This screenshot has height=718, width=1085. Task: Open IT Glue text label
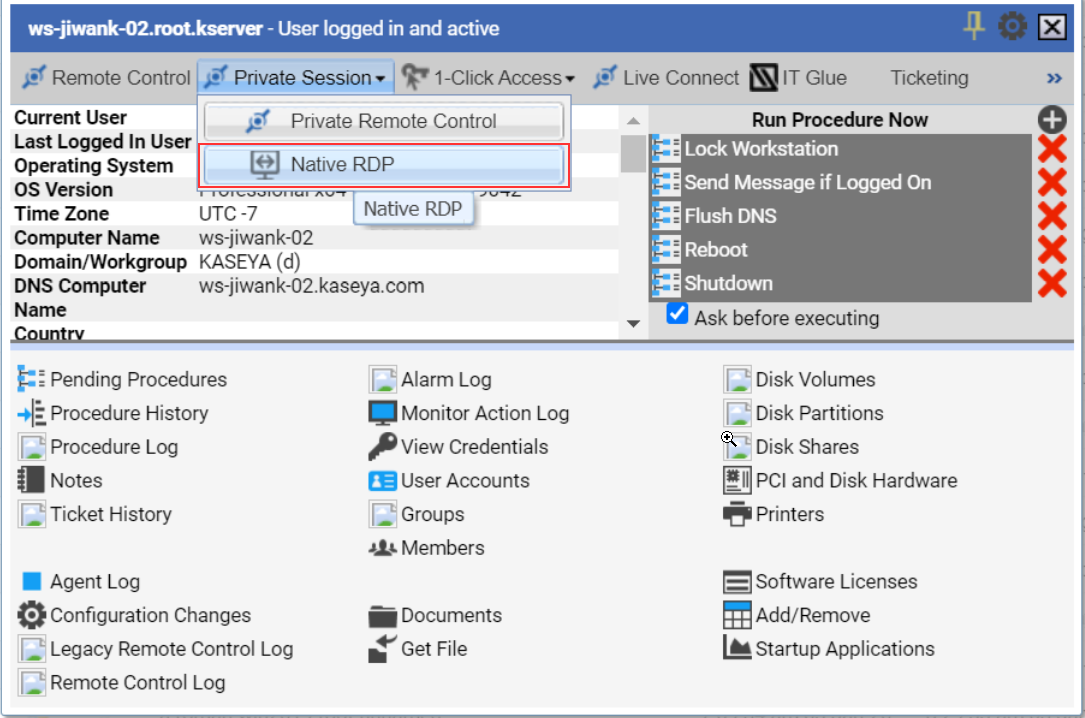pos(814,77)
